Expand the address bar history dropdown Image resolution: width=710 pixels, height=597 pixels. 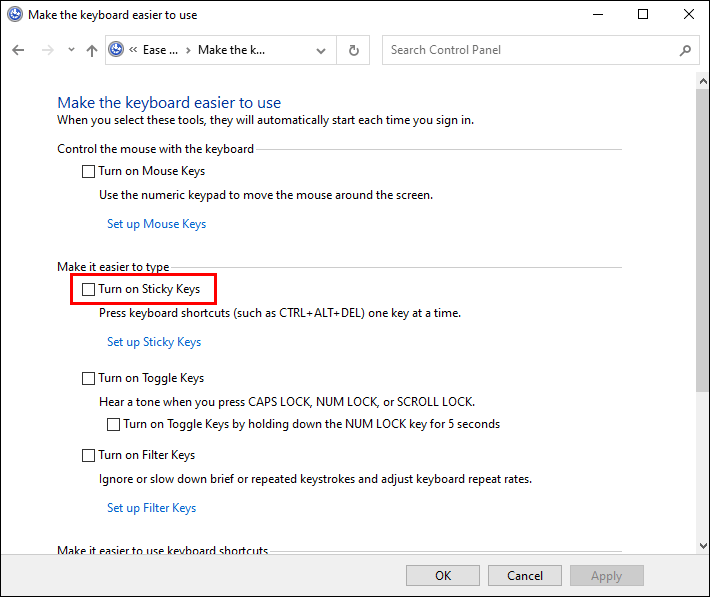tap(321, 50)
